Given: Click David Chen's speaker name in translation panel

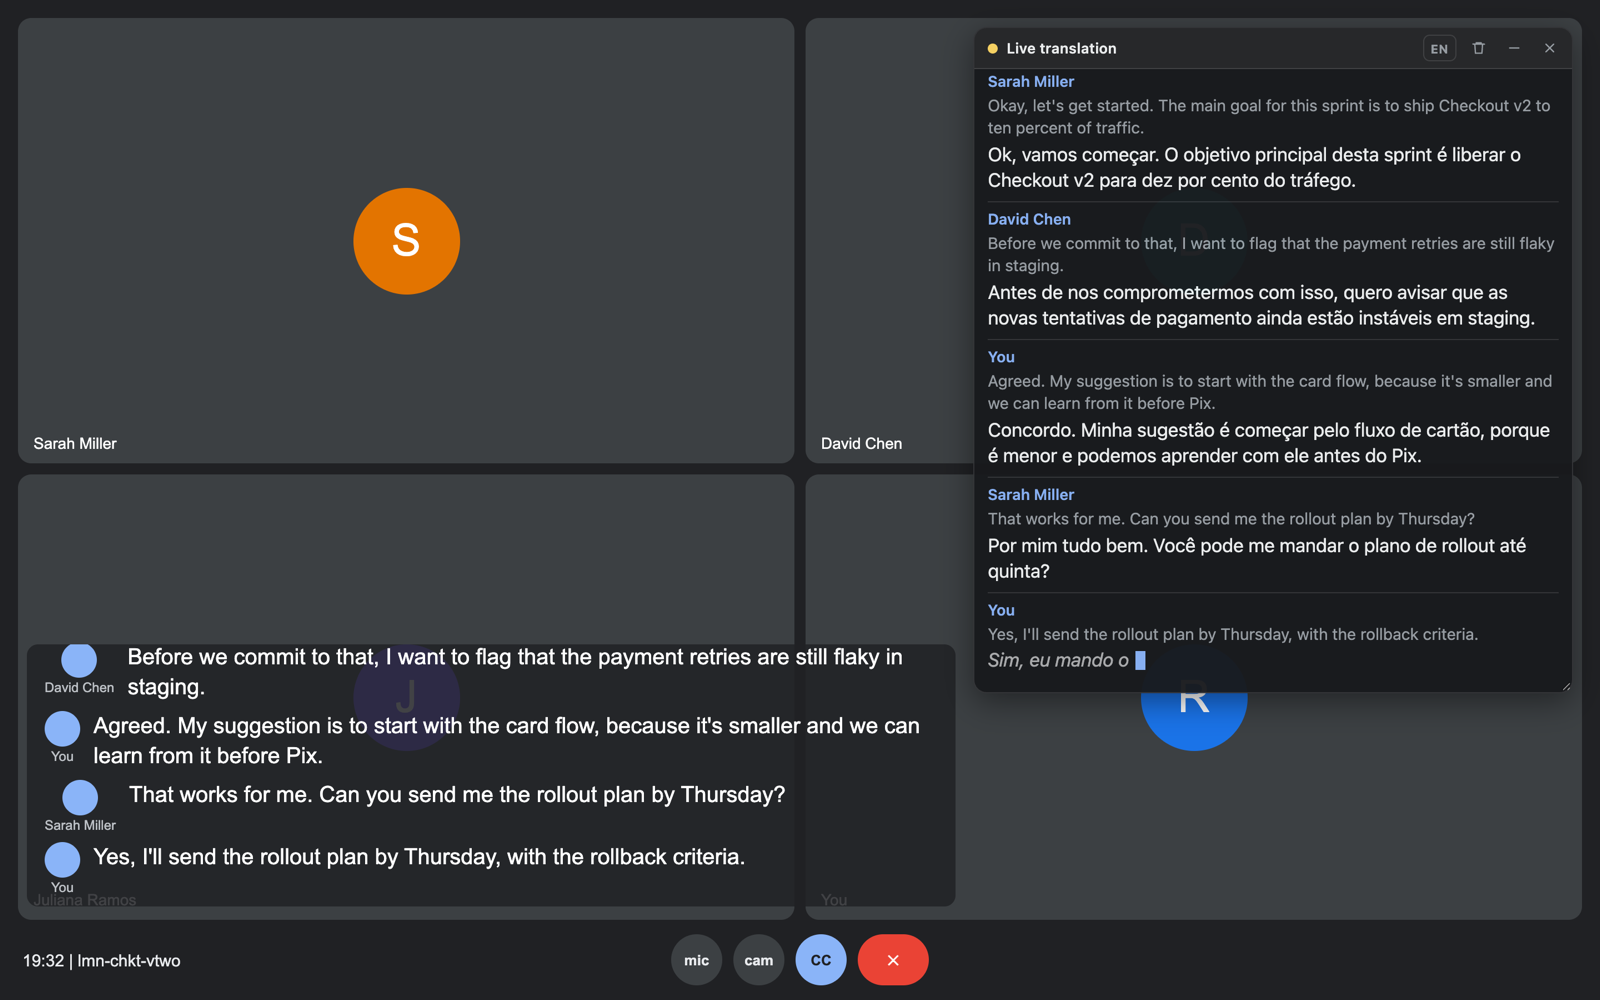Looking at the screenshot, I should pos(1029,219).
